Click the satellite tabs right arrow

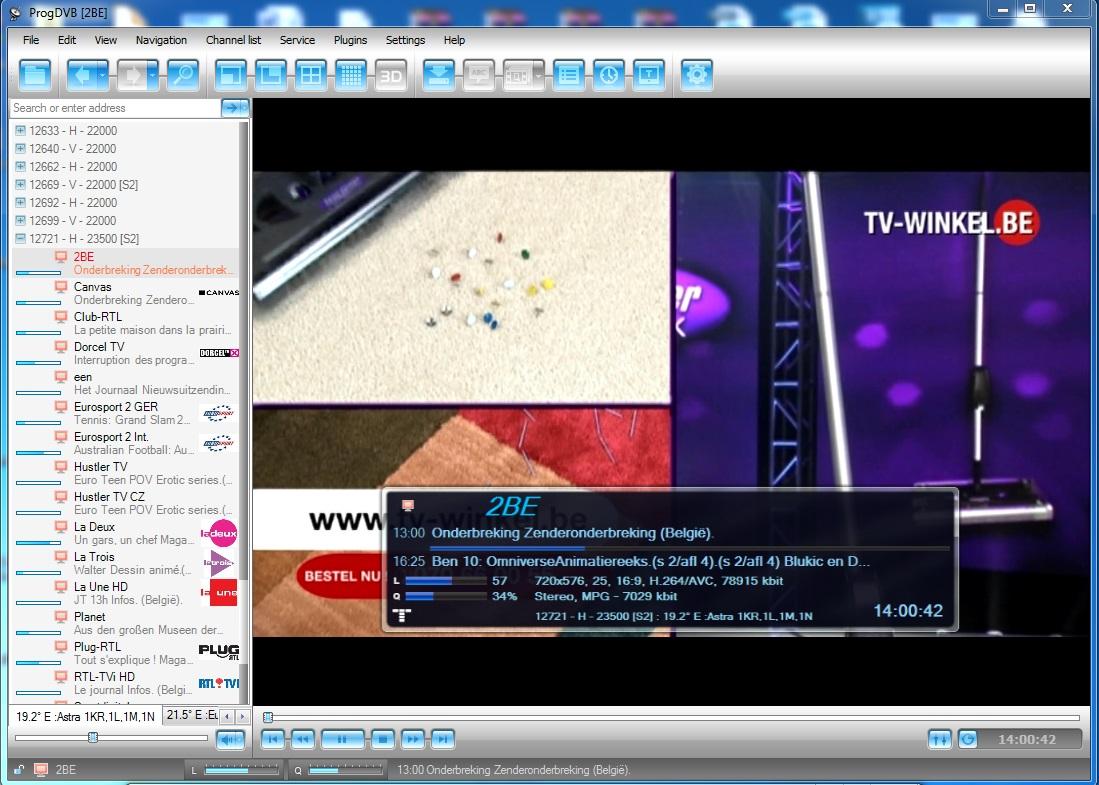click(x=243, y=716)
